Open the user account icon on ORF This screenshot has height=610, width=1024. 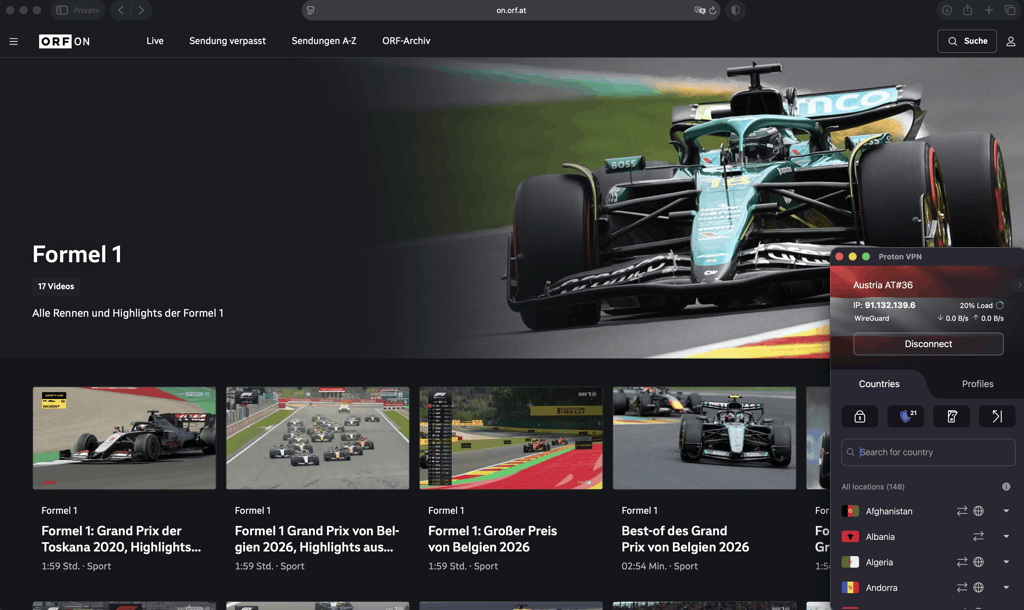(x=1010, y=41)
